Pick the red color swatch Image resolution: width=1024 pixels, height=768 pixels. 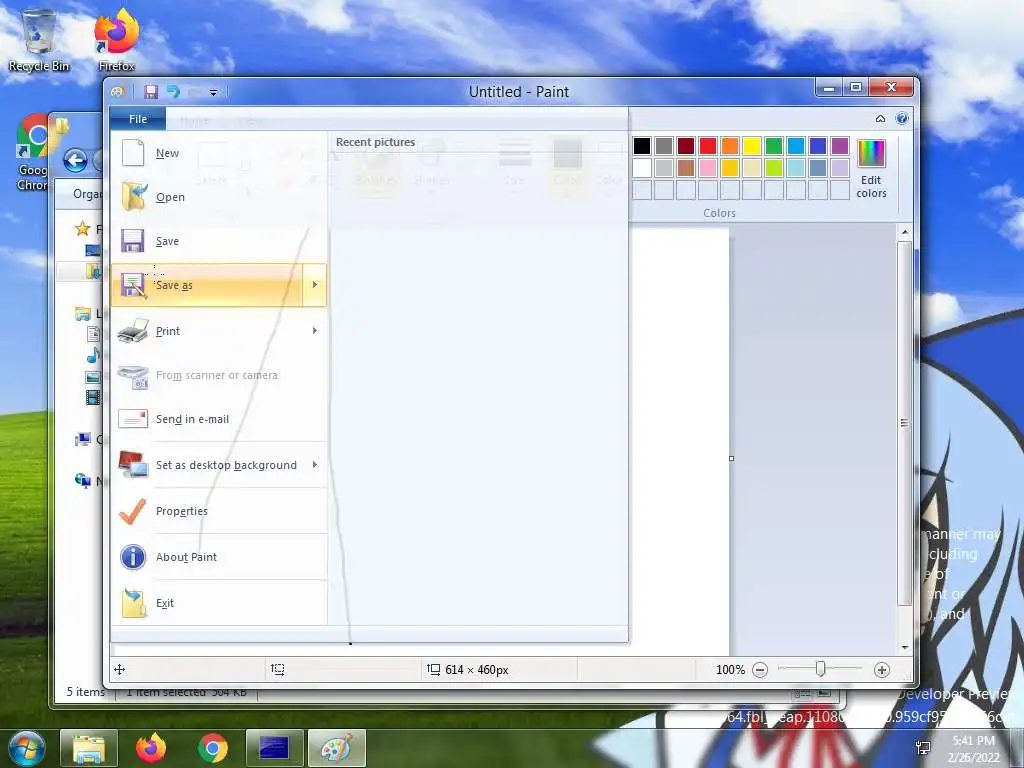click(x=708, y=146)
